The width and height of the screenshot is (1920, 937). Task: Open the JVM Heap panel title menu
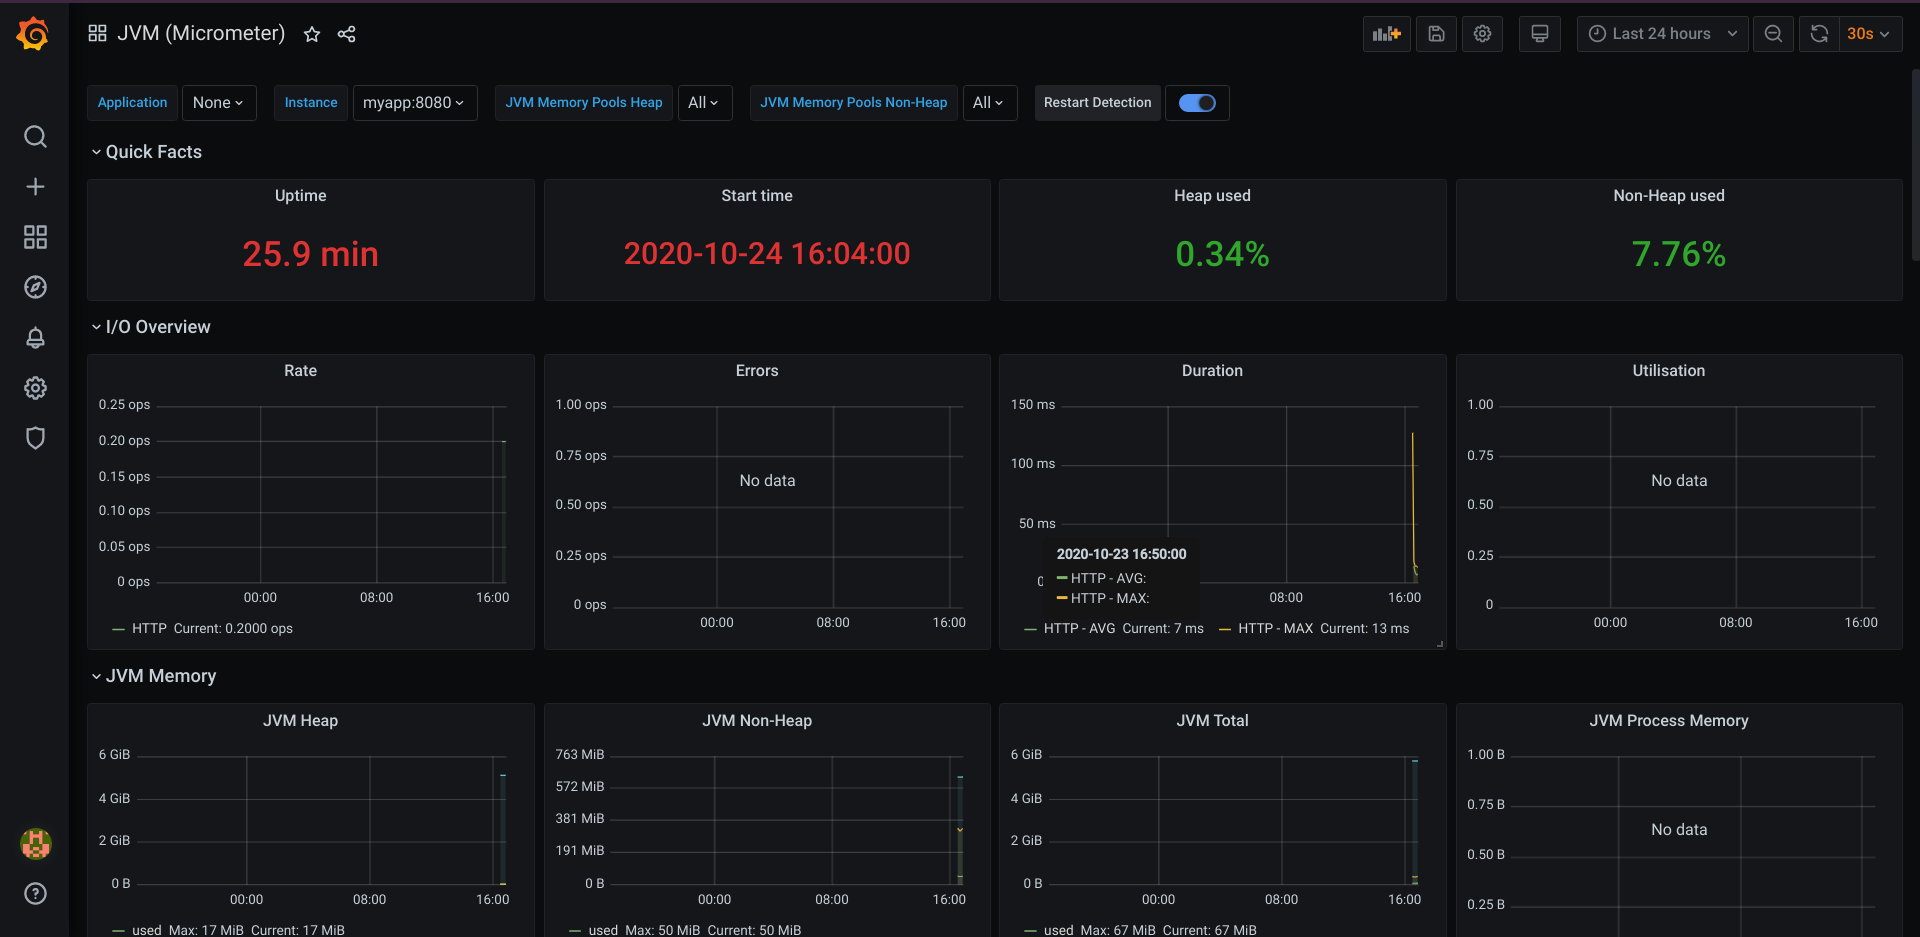(x=300, y=721)
